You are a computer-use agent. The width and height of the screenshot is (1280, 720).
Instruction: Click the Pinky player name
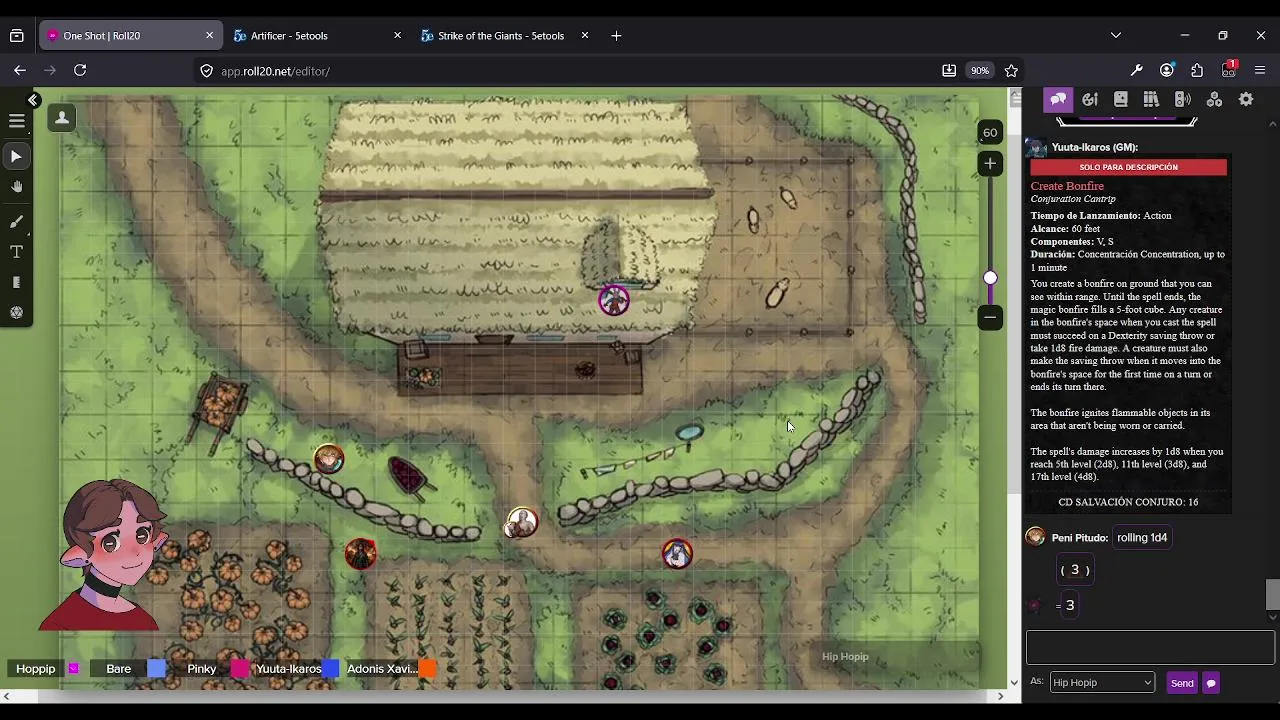[x=201, y=669]
